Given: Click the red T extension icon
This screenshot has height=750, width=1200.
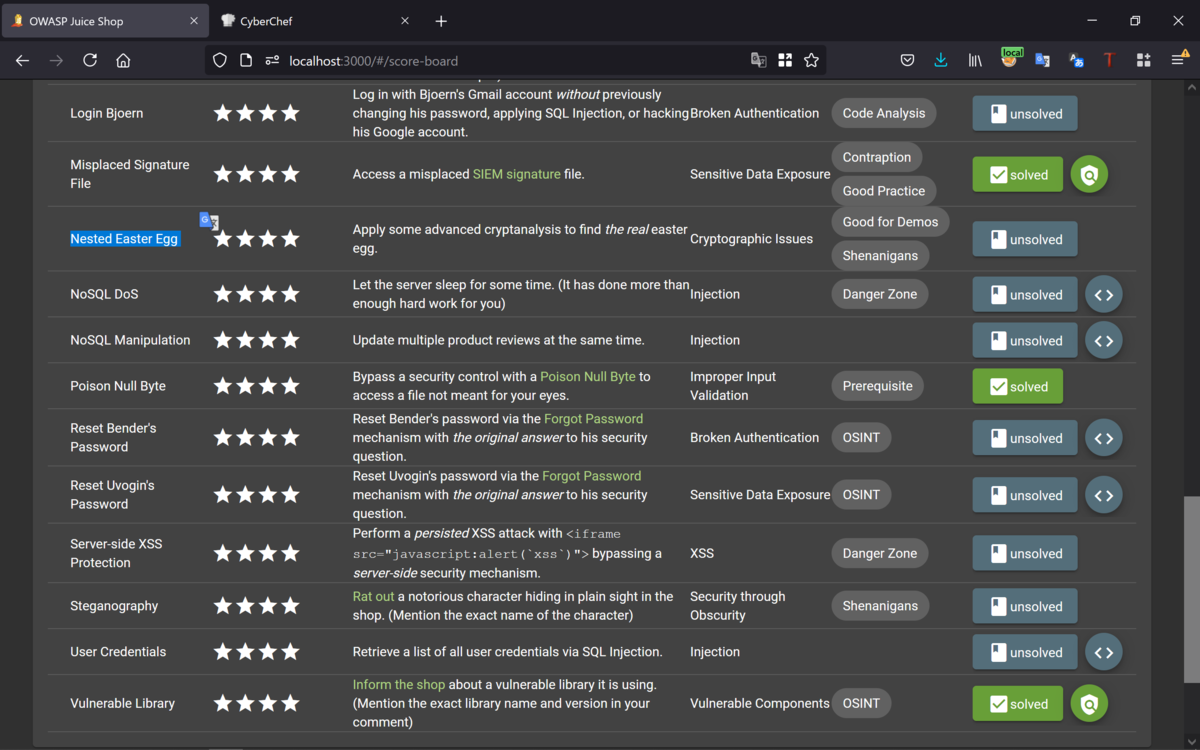Looking at the screenshot, I should pyautogui.click(x=1109, y=60).
